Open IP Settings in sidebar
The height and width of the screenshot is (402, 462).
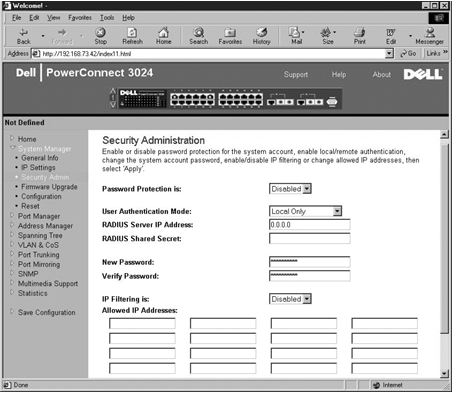coord(38,167)
